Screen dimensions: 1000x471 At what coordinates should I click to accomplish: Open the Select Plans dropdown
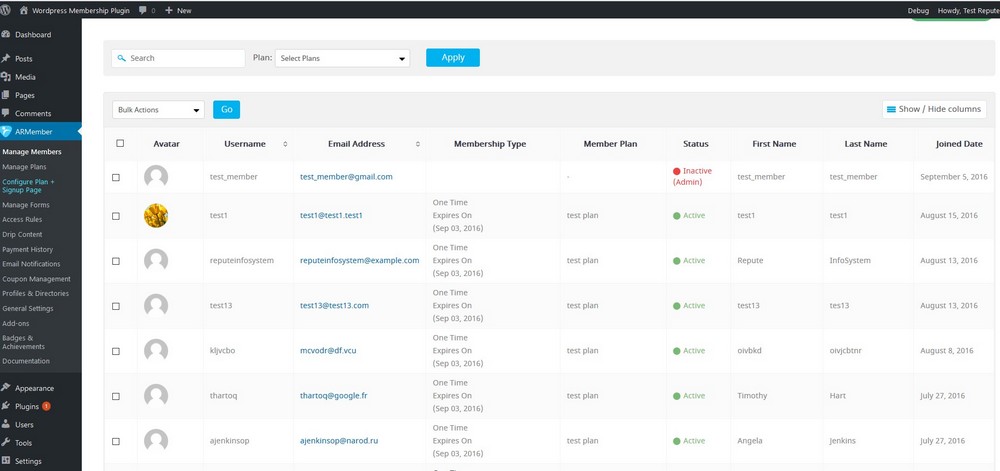click(x=342, y=58)
